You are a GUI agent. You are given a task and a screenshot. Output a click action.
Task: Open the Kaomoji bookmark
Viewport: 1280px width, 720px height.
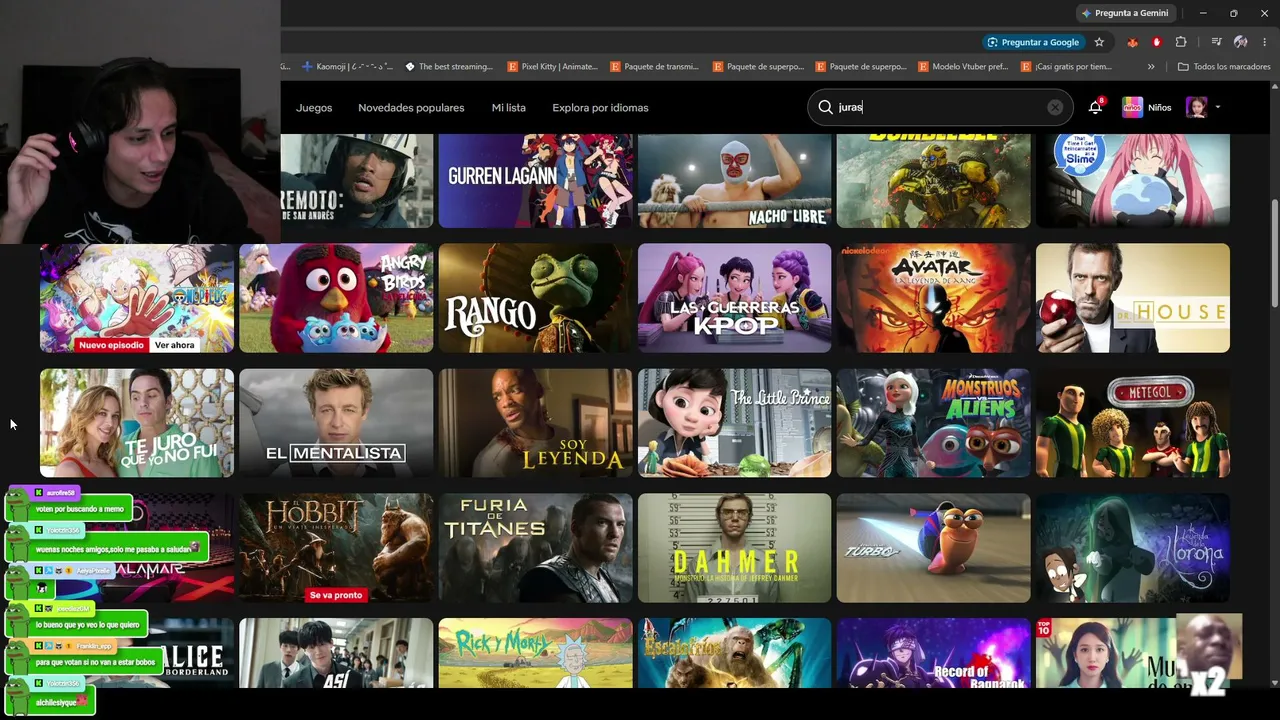point(347,67)
